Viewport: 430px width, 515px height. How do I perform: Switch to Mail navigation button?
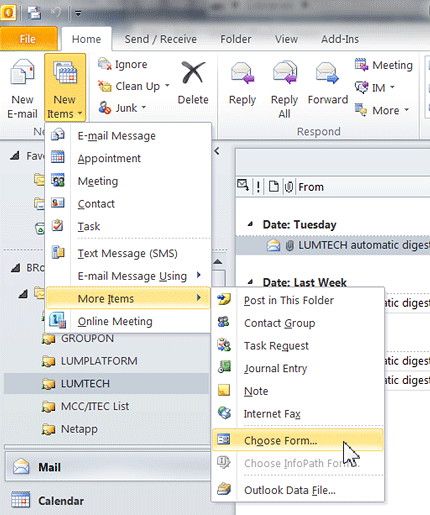coord(107,467)
